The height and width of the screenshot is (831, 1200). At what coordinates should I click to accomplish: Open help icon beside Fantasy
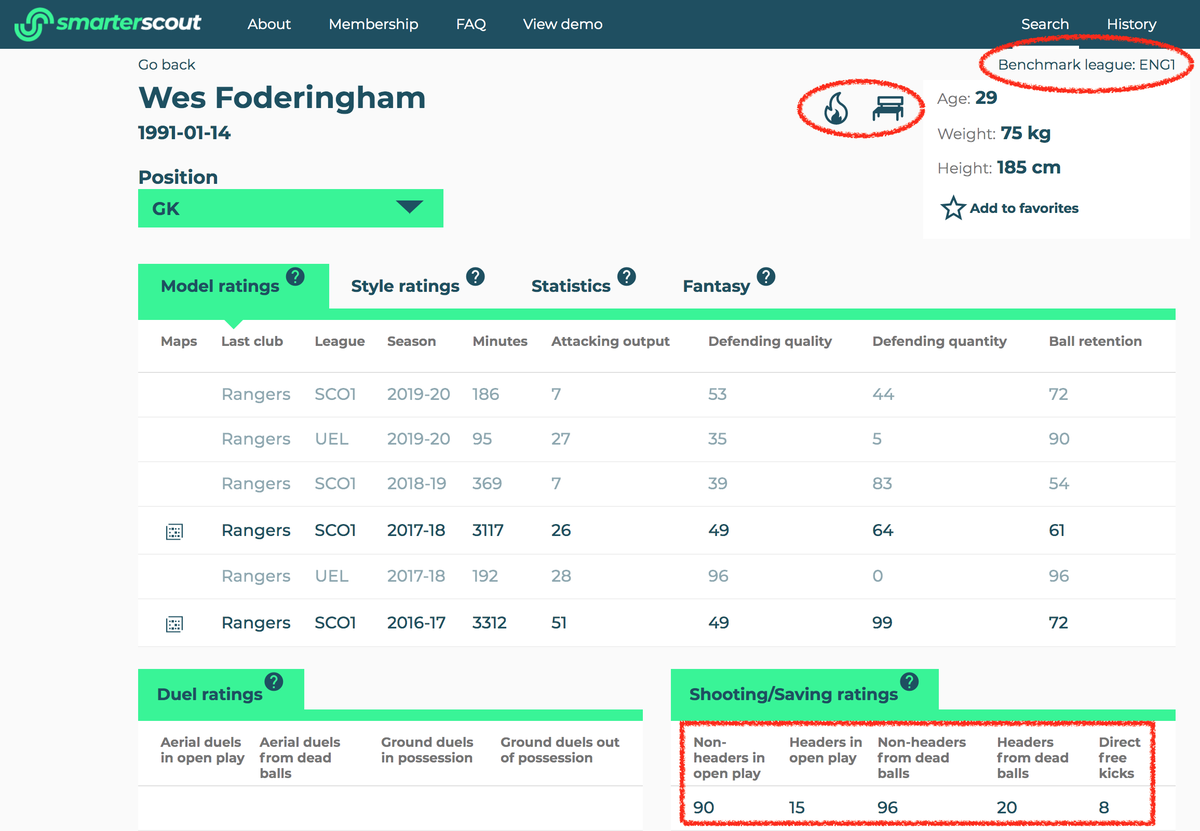[x=765, y=277]
